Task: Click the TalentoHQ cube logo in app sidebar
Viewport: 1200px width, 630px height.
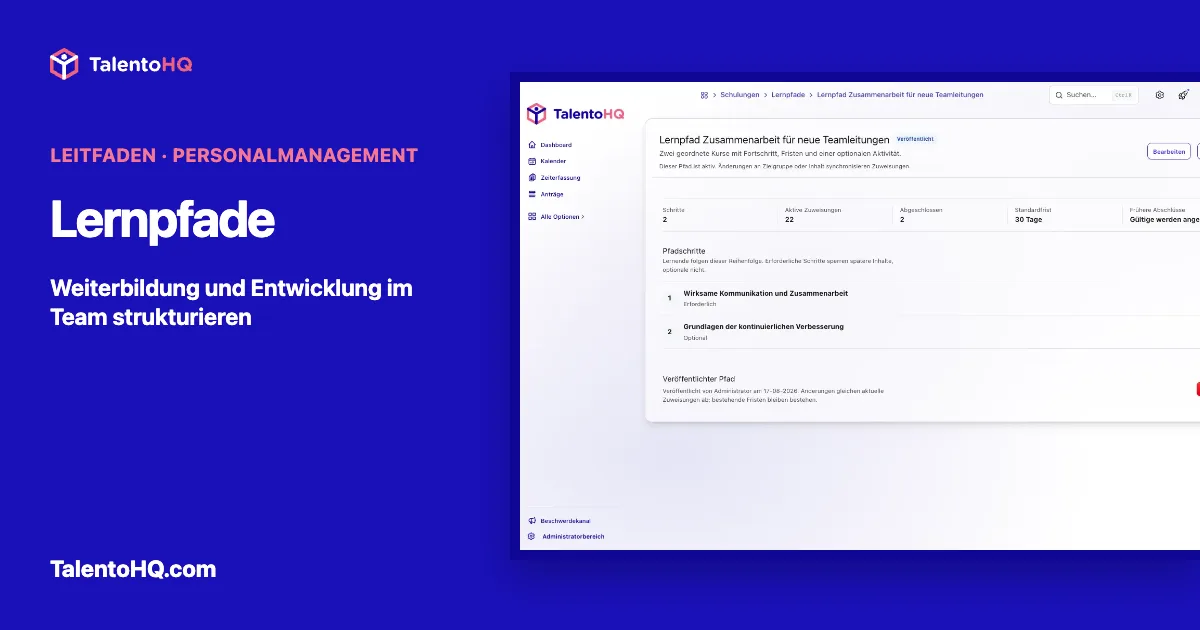Action: point(537,114)
